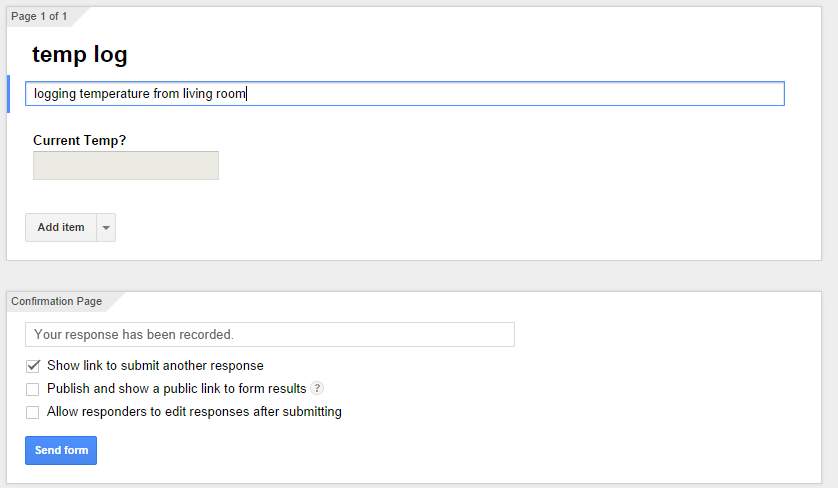Screen dimensions: 838x488
Task: Click the Current Temp? question label
Action: click(x=80, y=141)
